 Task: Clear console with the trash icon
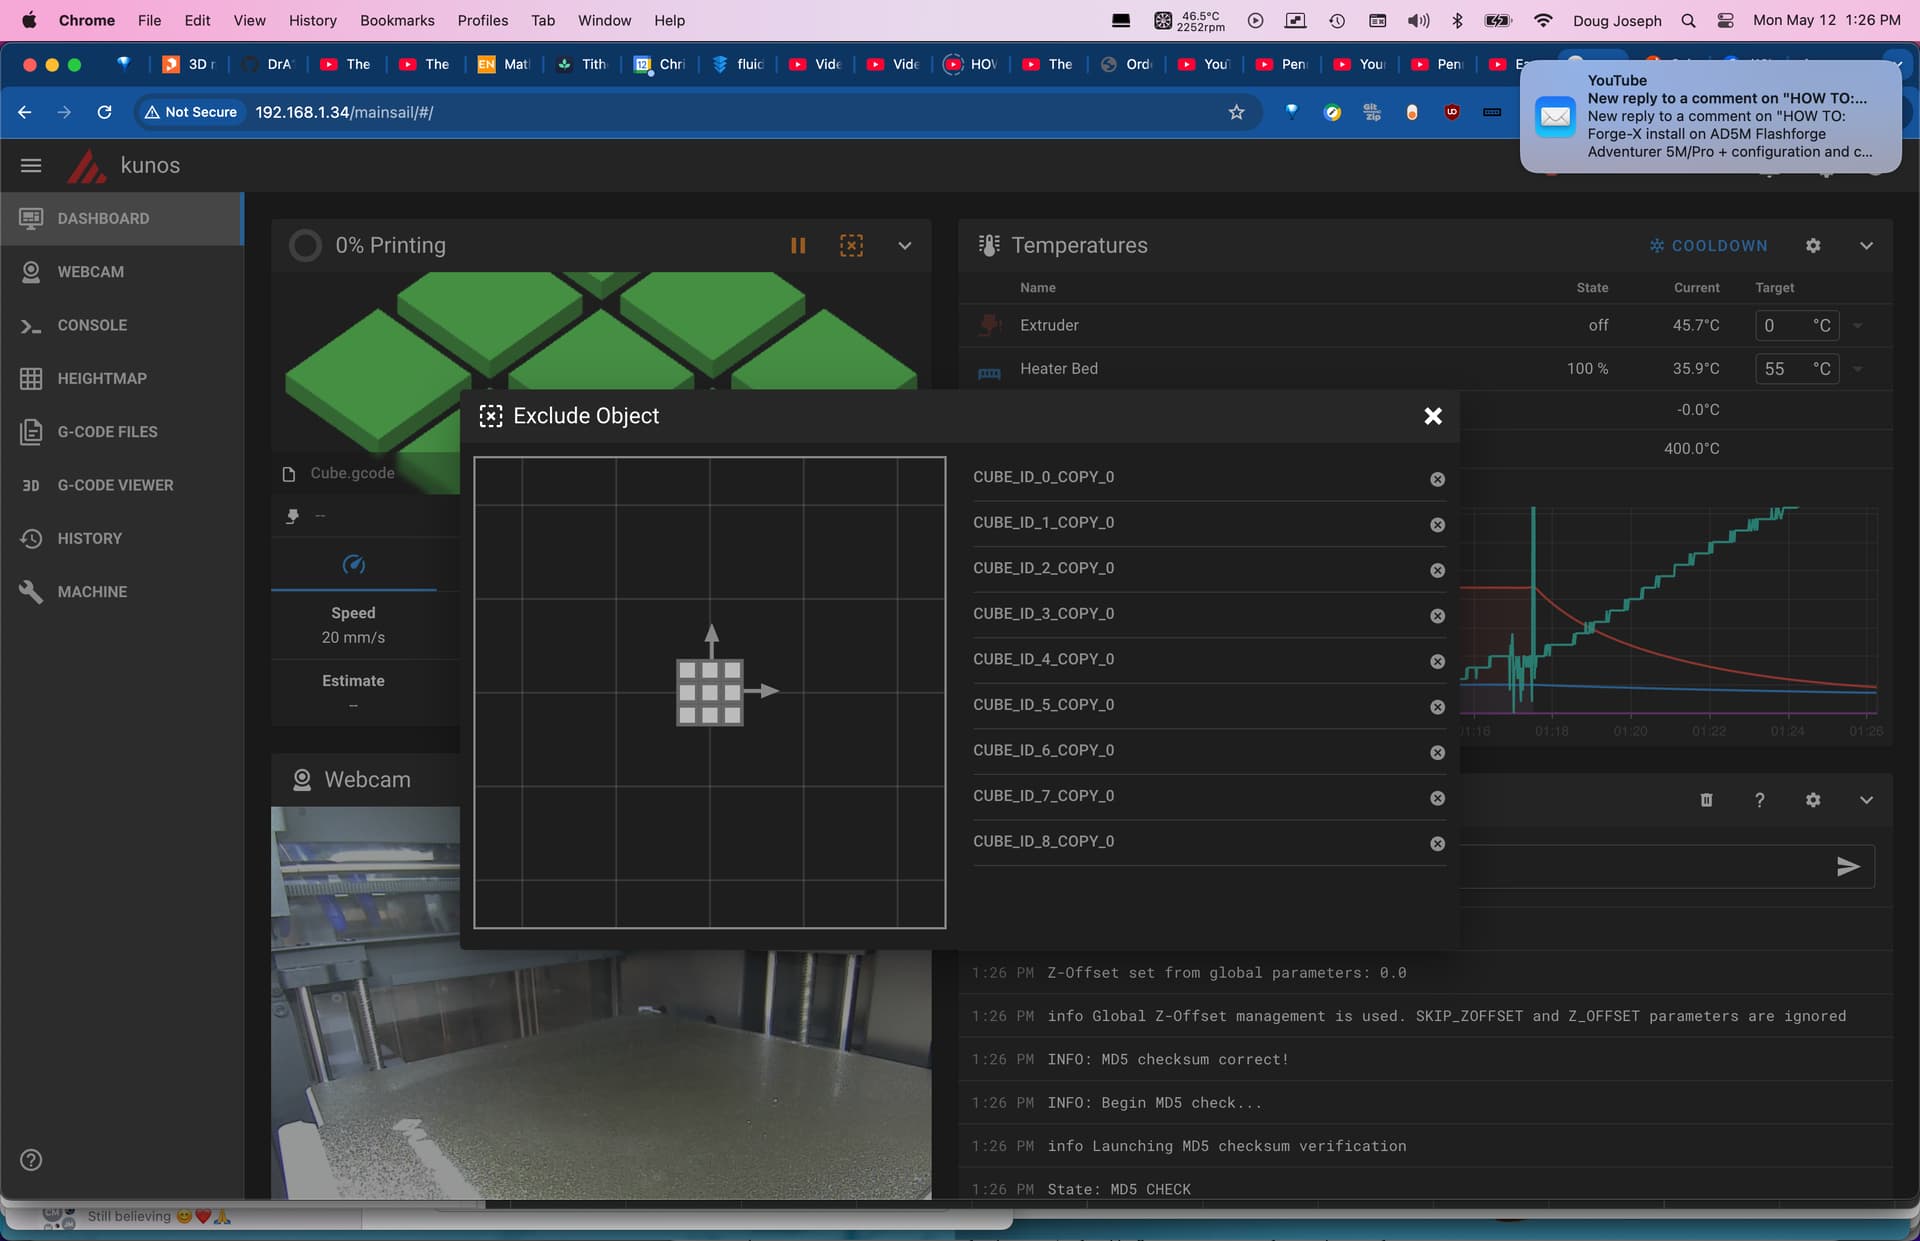click(x=1706, y=800)
